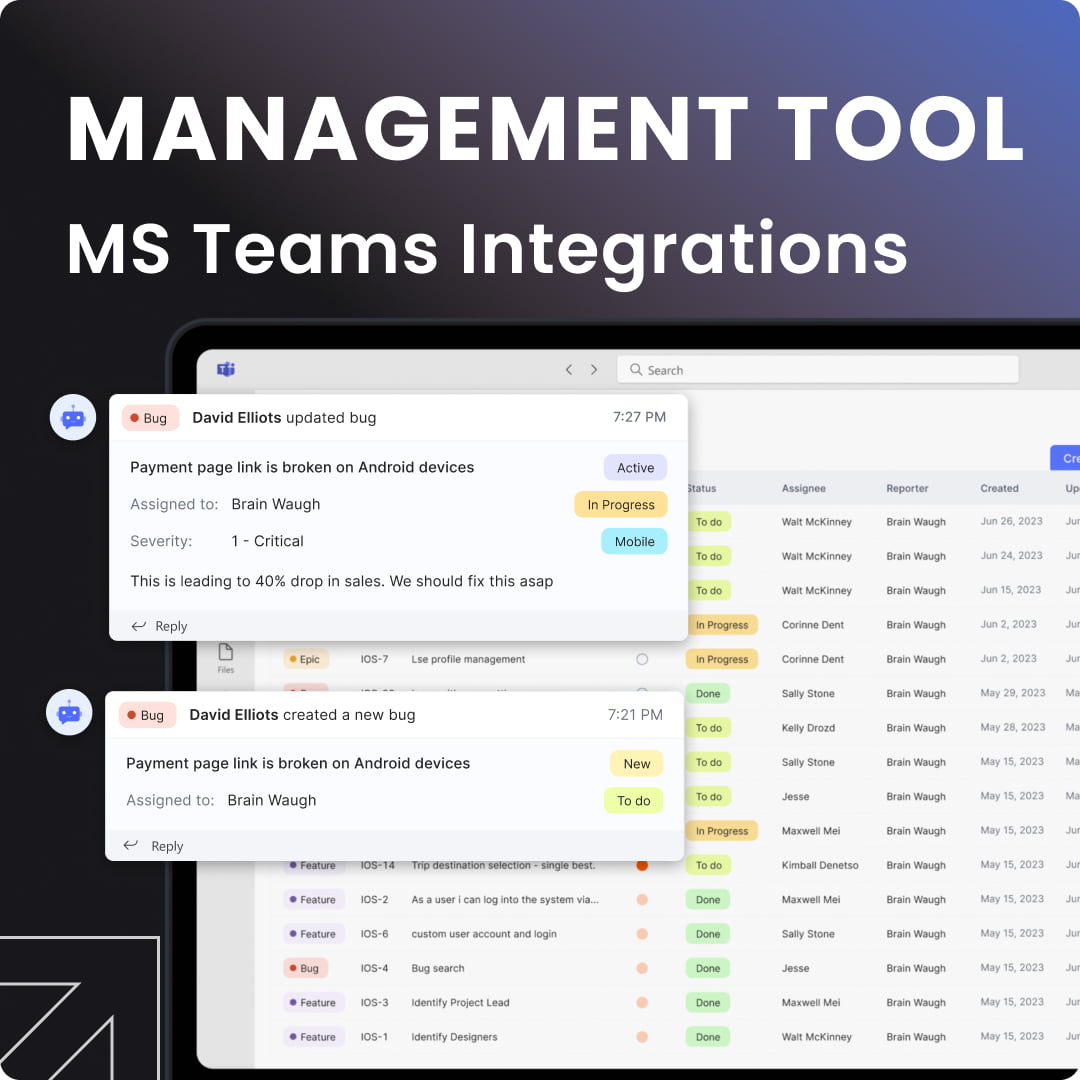Click the magnifier icon in the search bar

[x=636, y=369]
